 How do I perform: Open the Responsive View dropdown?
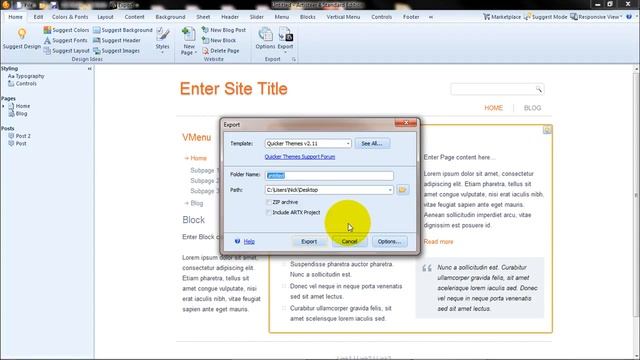[x=596, y=17]
